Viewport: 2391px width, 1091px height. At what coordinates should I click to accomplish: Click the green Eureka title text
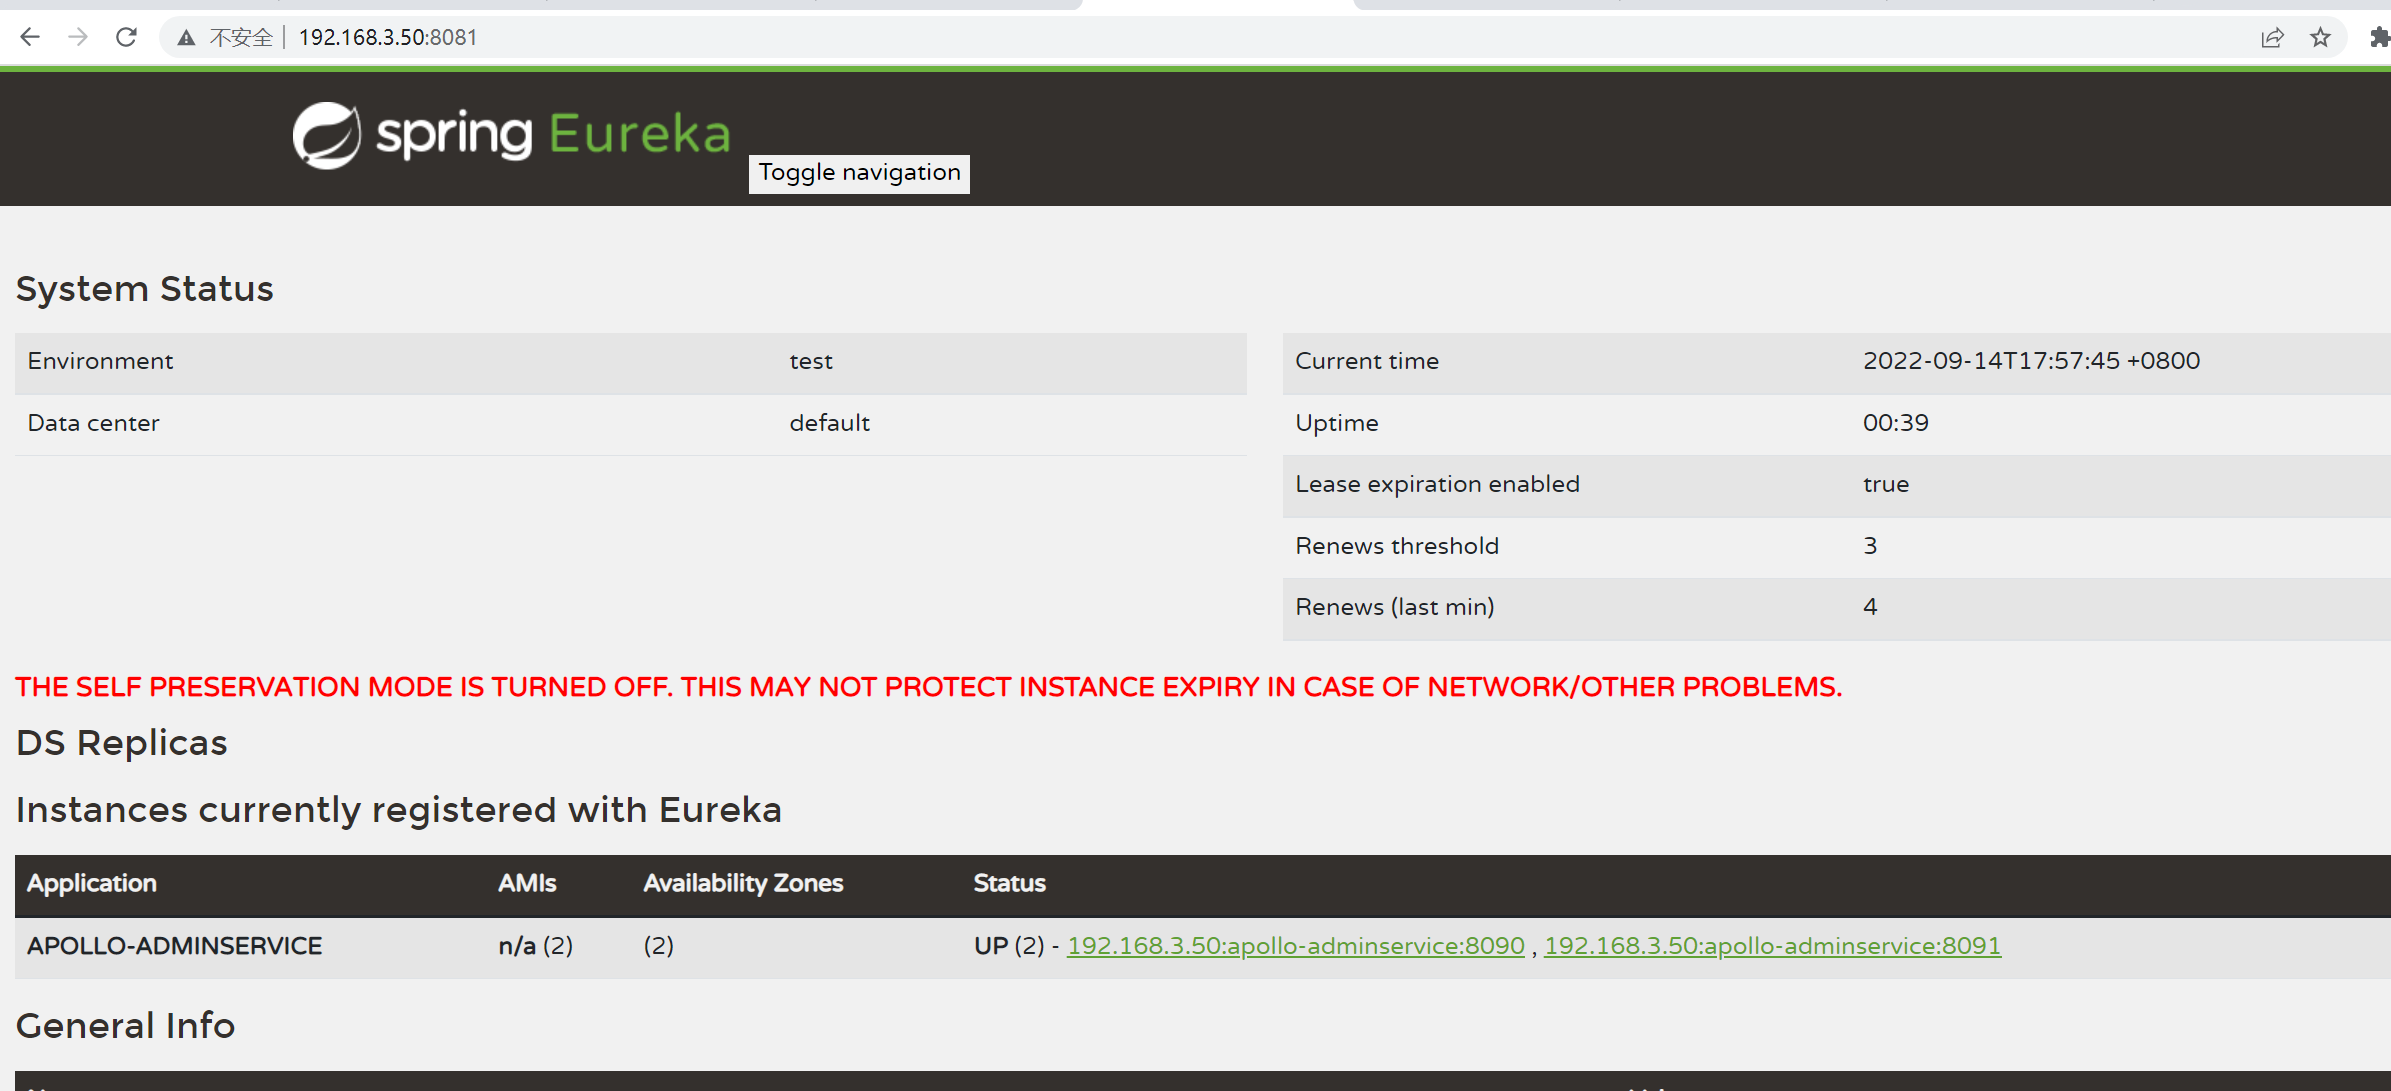[x=640, y=134]
